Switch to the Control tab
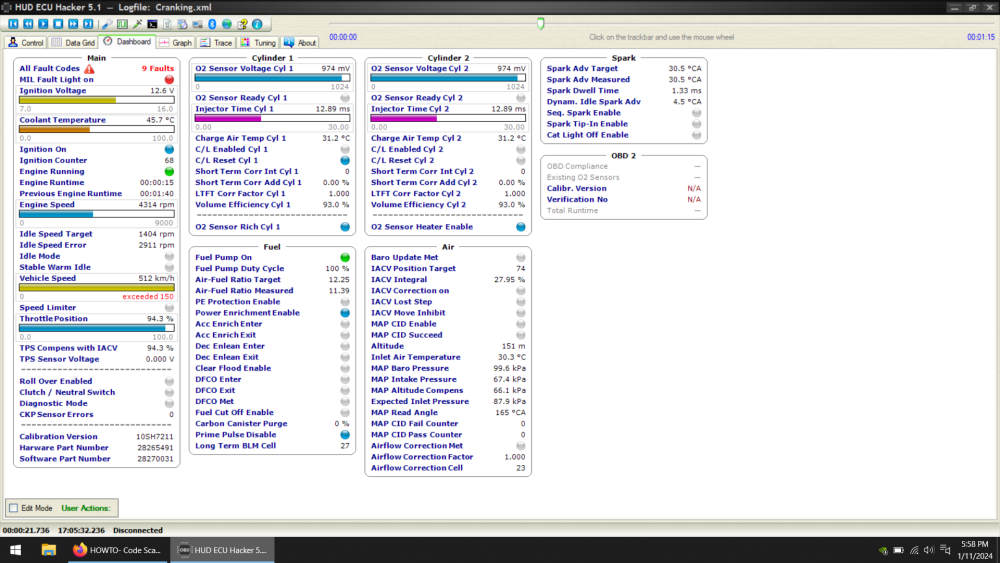 26,43
